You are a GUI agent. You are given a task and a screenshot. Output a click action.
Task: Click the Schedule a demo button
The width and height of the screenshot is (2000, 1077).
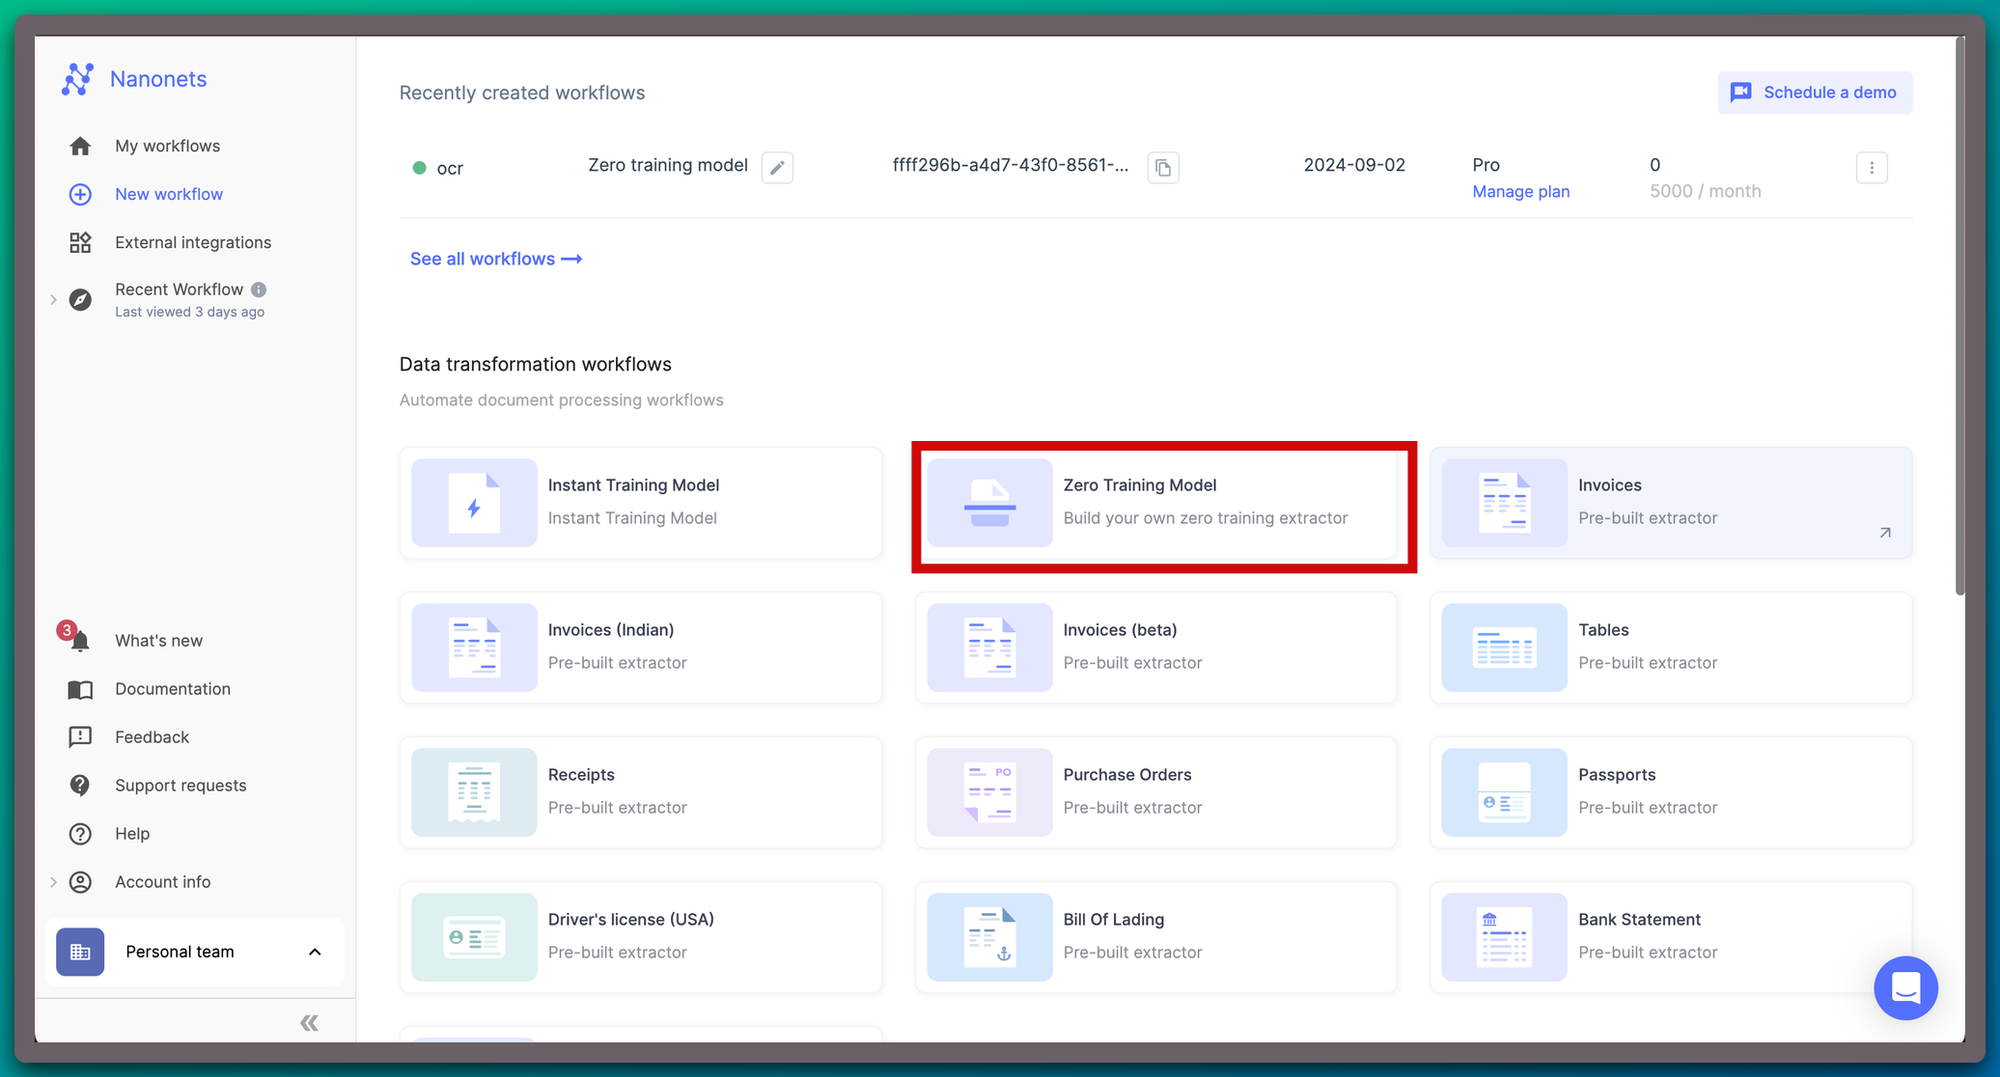pyautogui.click(x=1814, y=92)
